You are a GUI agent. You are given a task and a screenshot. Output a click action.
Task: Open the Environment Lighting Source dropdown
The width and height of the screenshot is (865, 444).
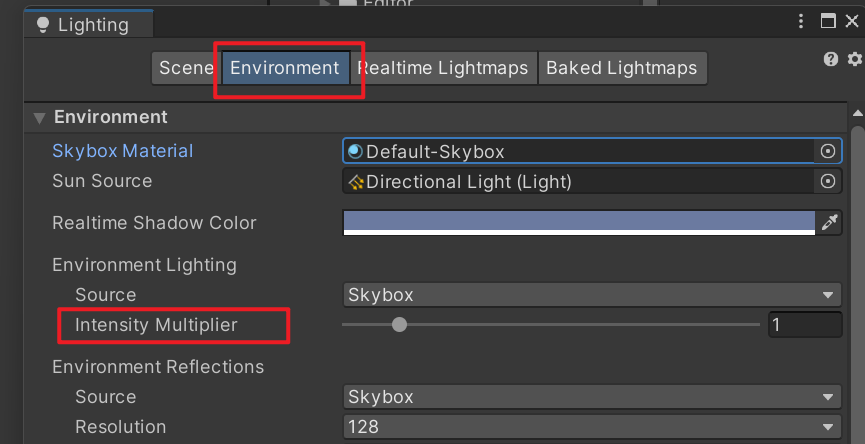(x=591, y=295)
